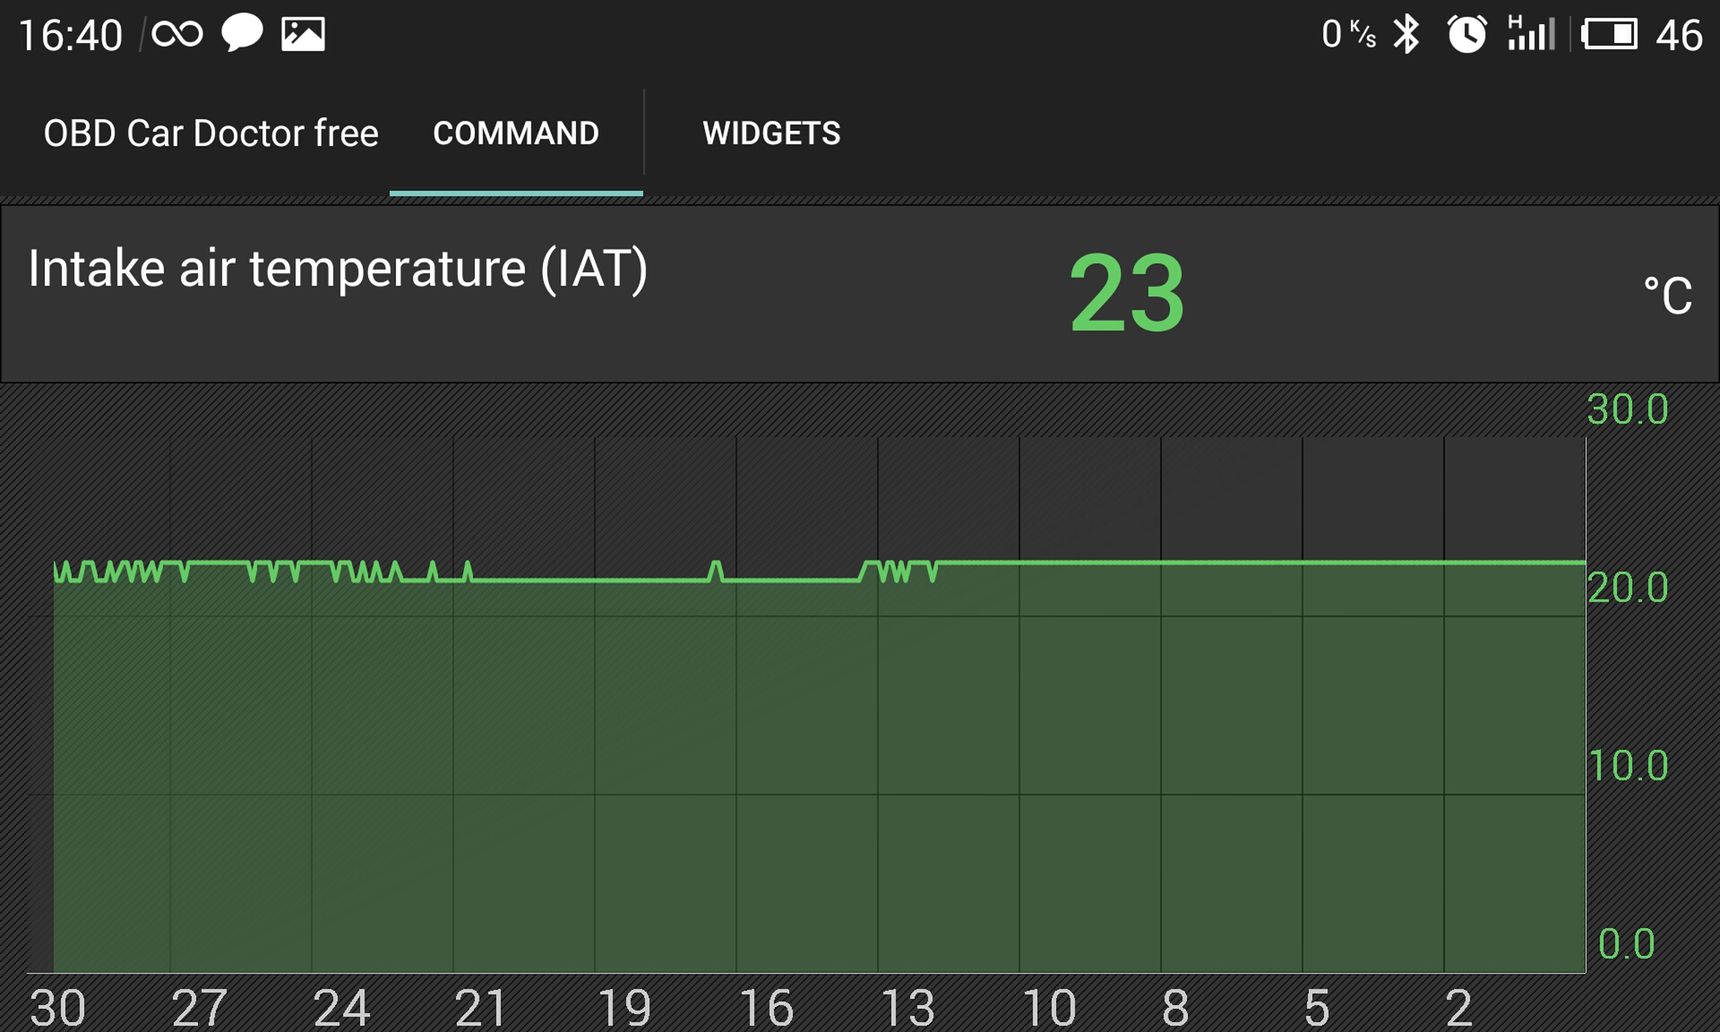
Task: Tap the green 23 temperature reading
Action: tap(1127, 294)
